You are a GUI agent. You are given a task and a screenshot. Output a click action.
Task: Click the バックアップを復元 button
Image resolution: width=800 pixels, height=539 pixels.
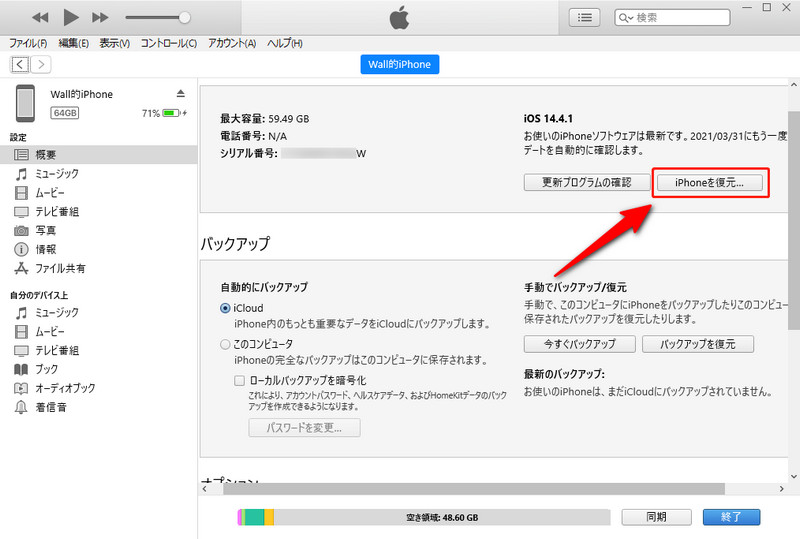tap(697, 344)
